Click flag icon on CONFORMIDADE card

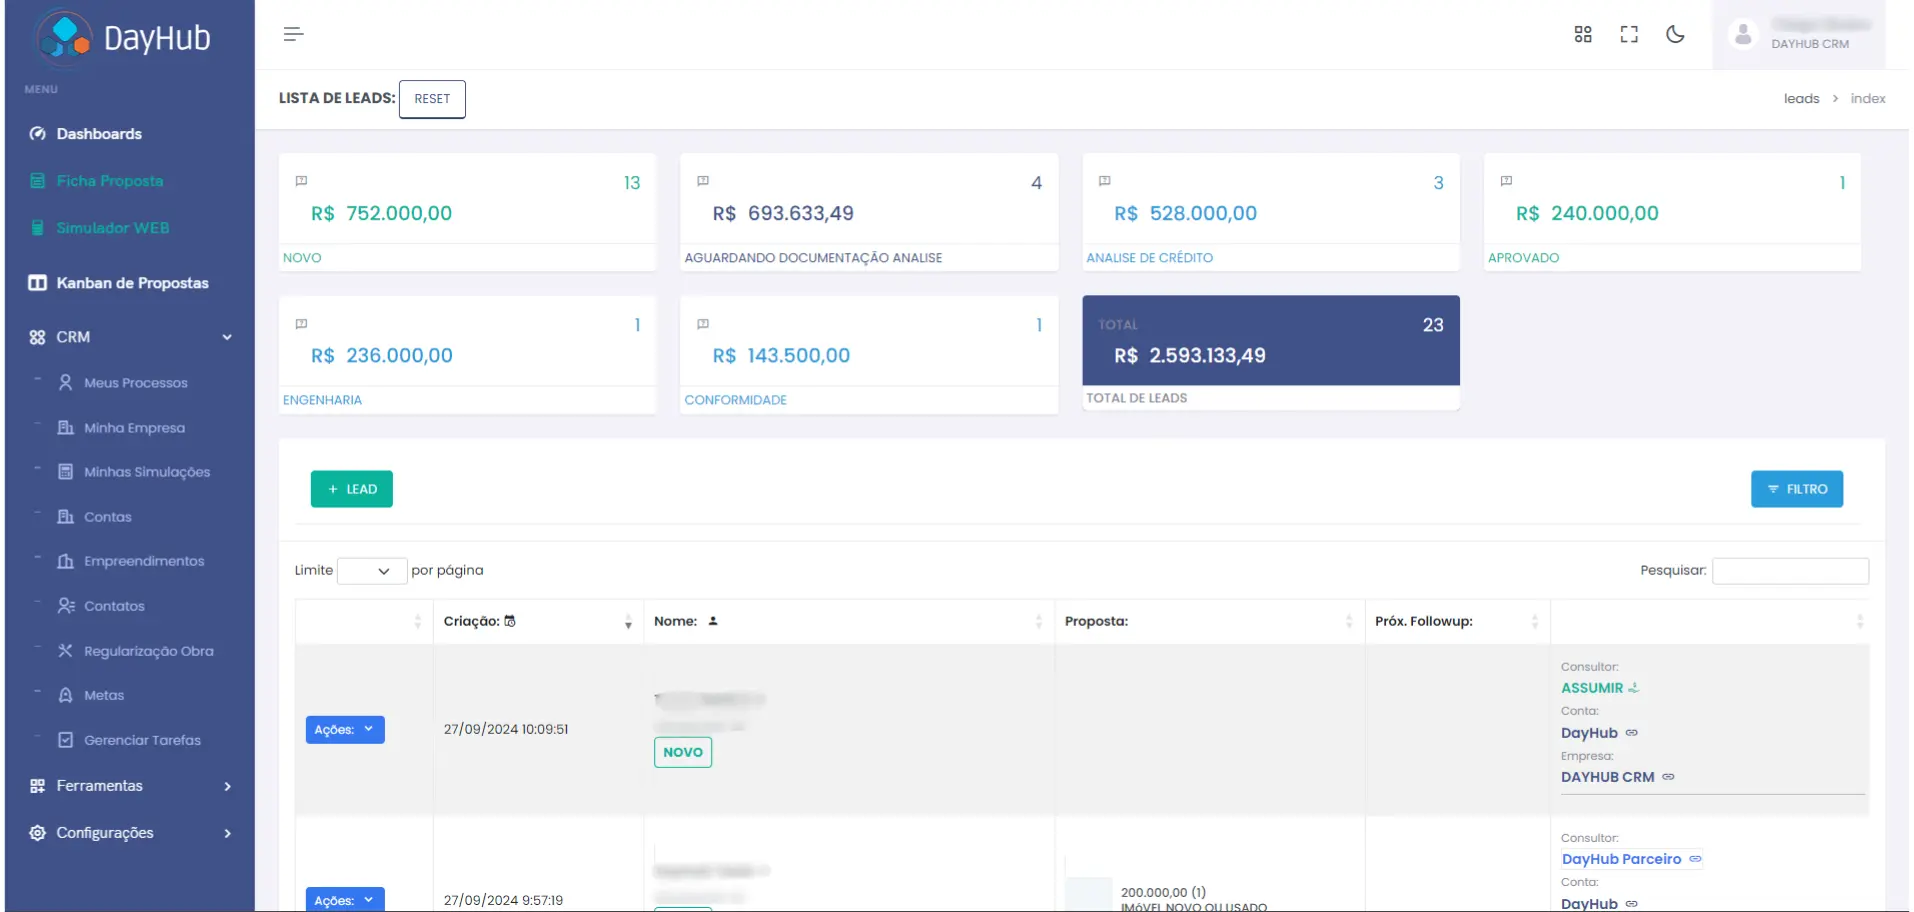pyautogui.click(x=703, y=324)
